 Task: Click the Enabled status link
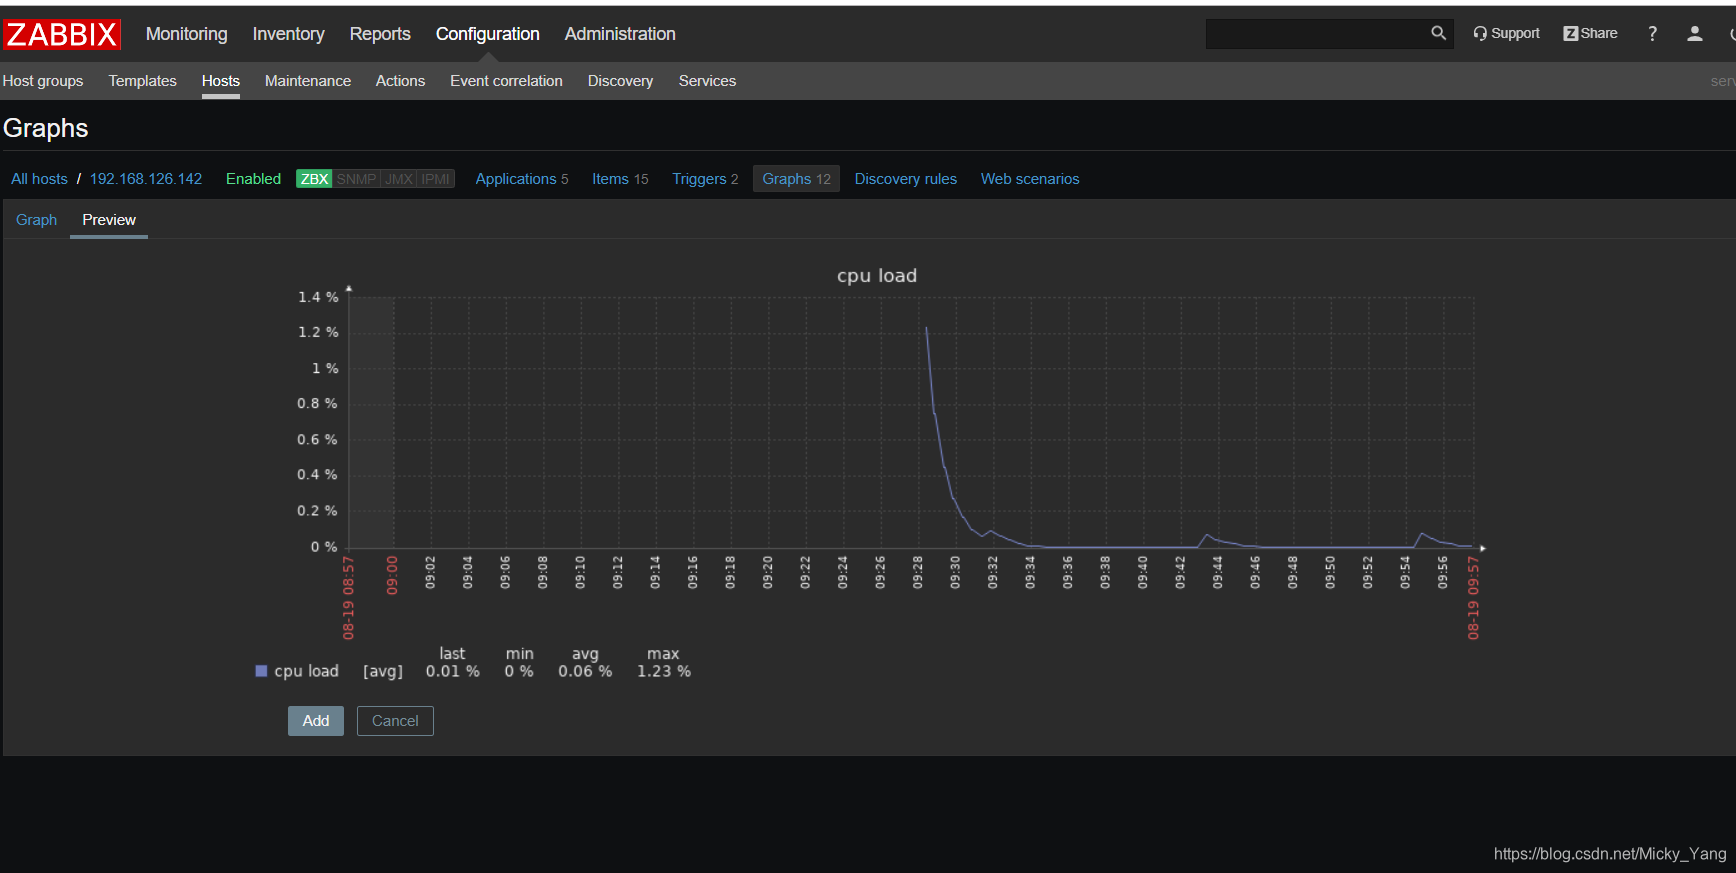tap(253, 179)
